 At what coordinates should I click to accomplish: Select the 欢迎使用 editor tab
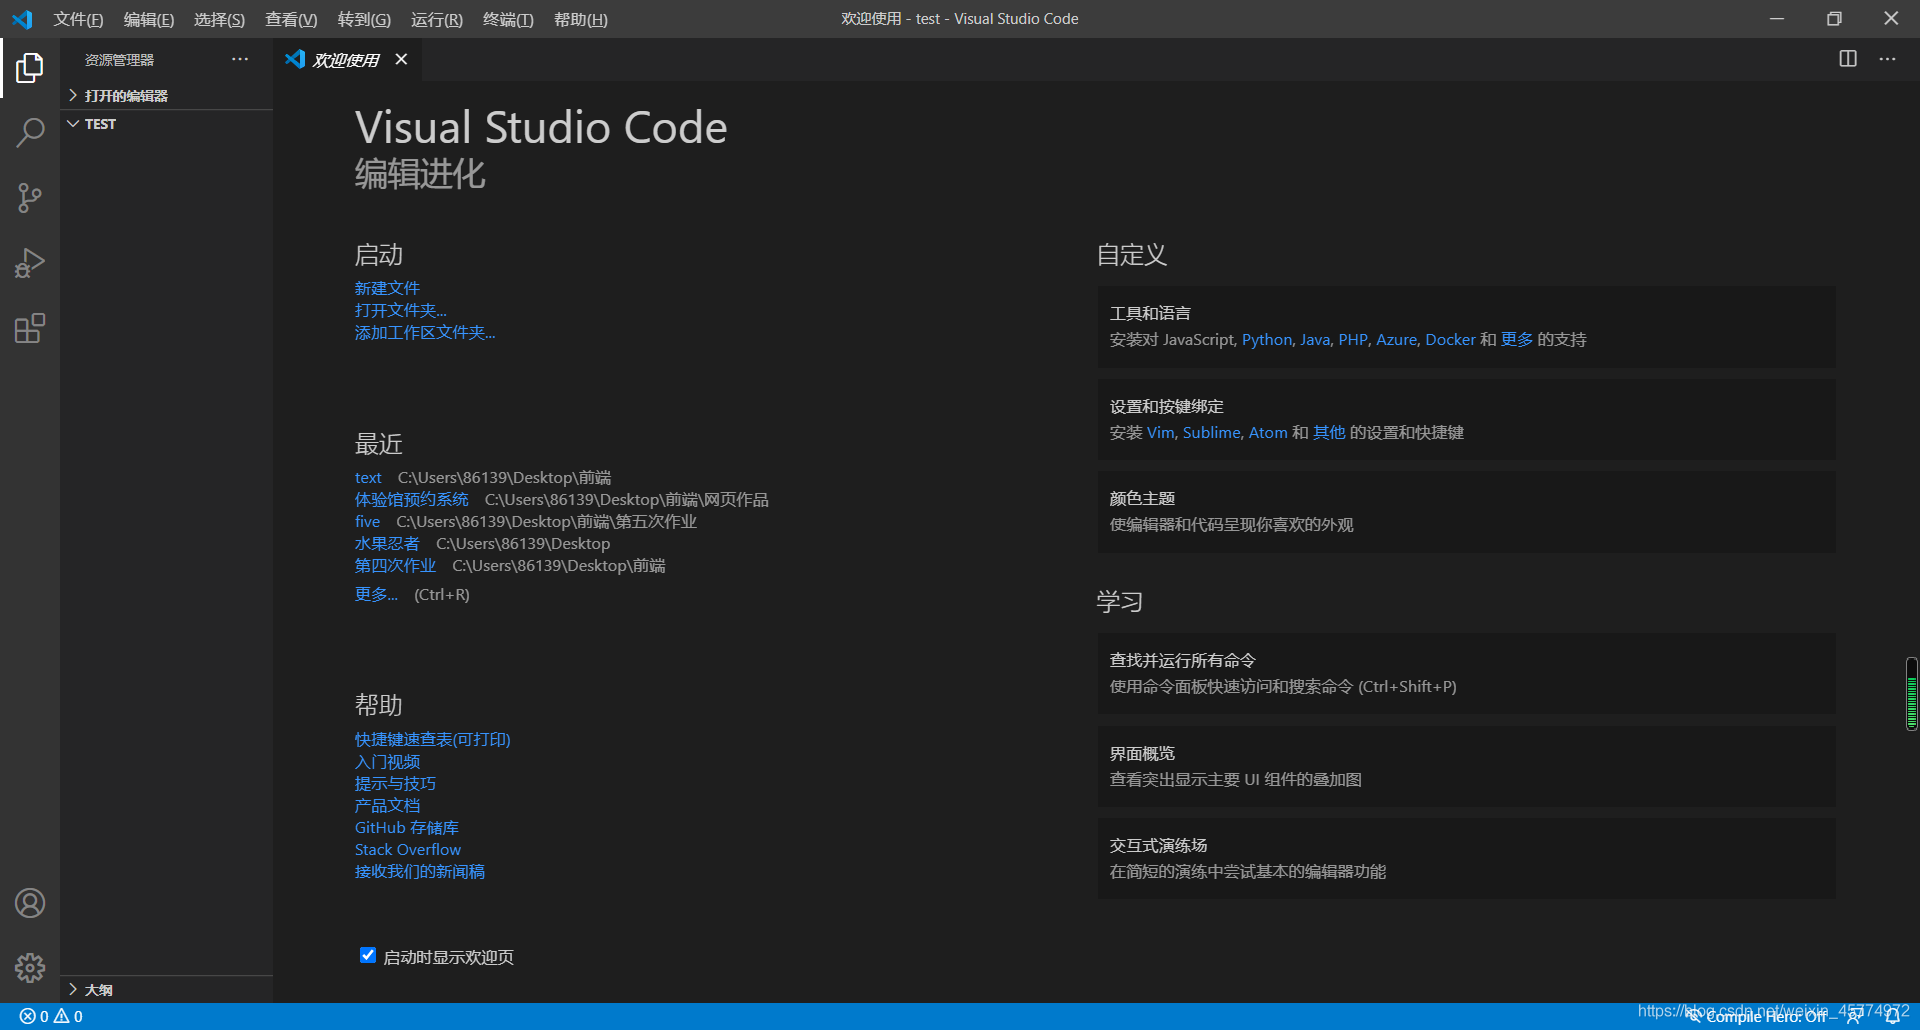348,59
